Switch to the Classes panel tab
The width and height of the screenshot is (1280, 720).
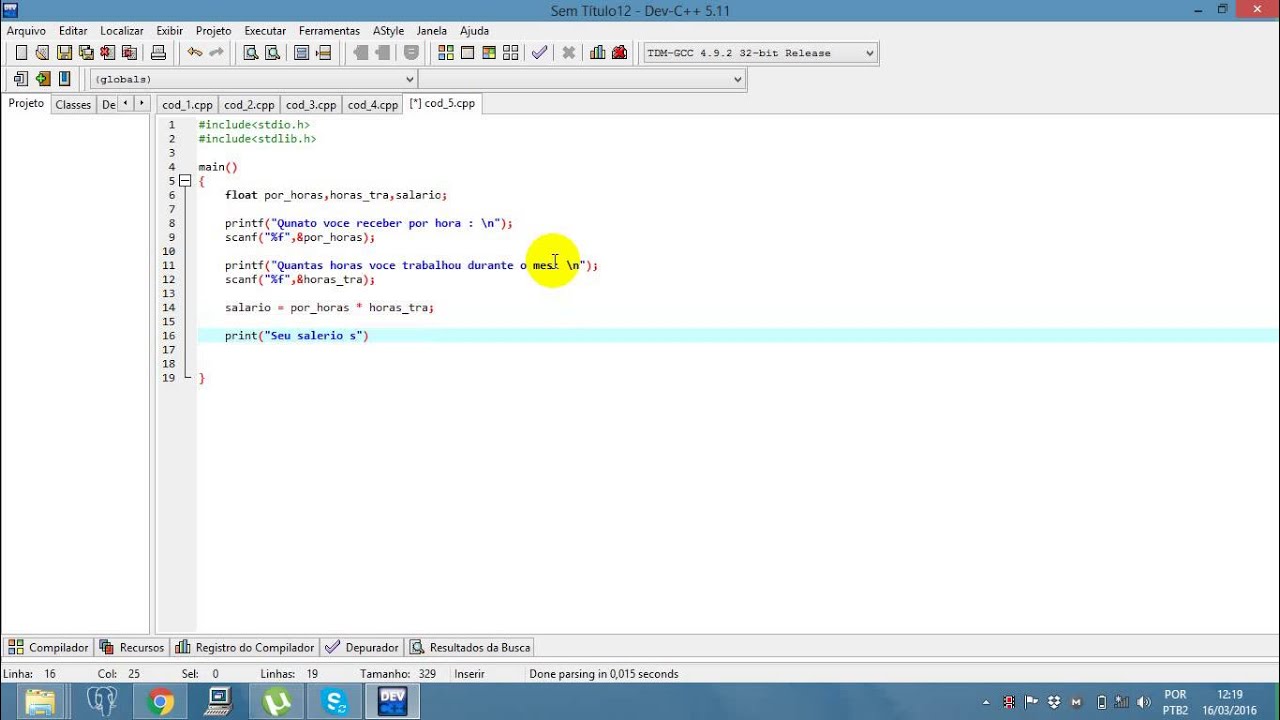coord(73,104)
